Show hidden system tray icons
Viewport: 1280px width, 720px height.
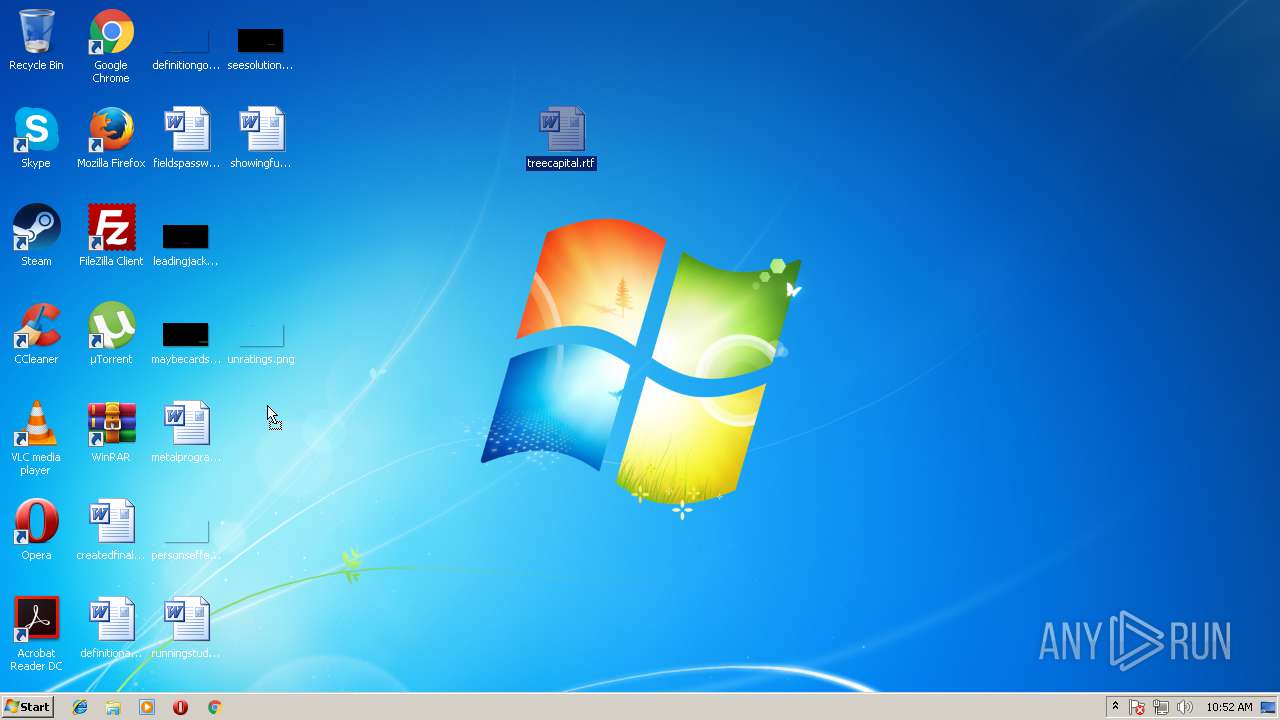pos(1115,707)
